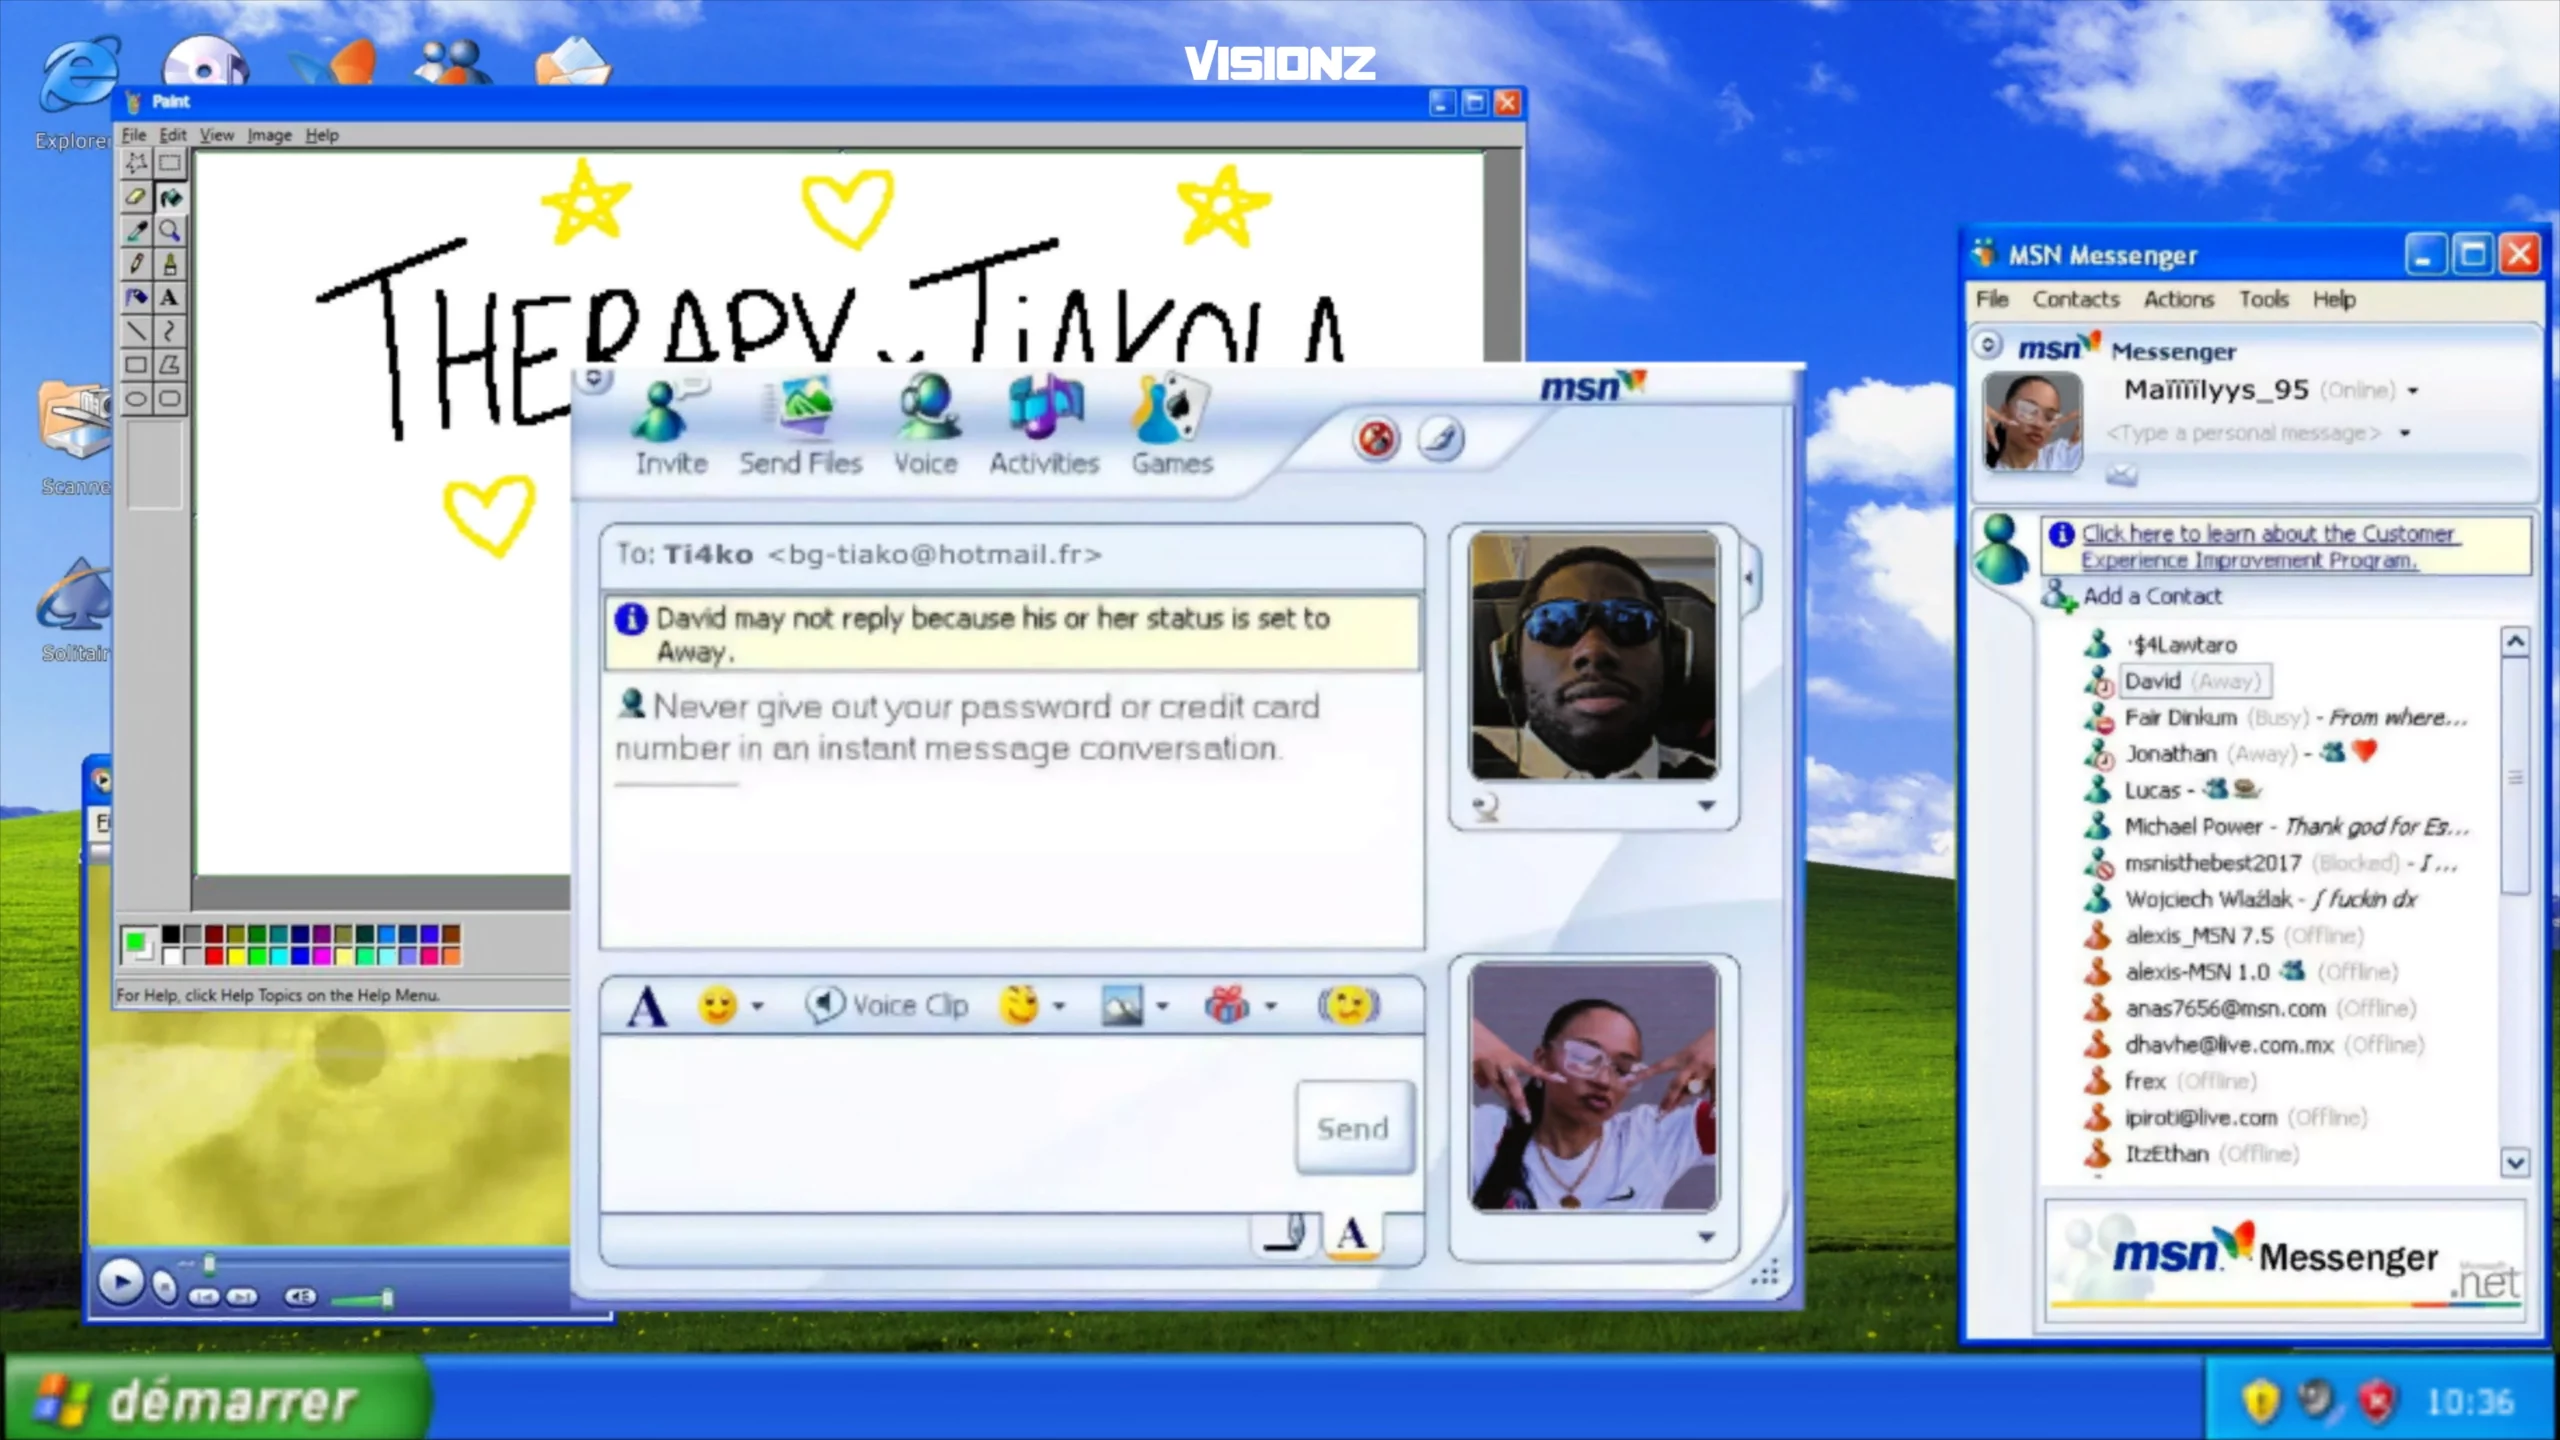
Task: Select the Free-Form Select tool in Paint
Action: (137, 163)
